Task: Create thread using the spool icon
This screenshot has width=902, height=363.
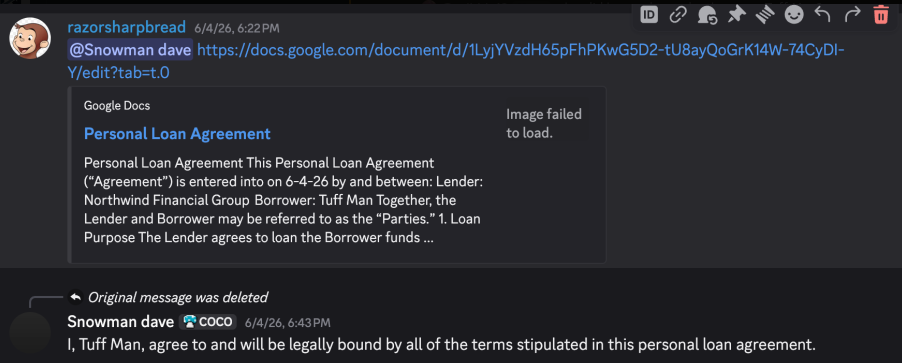Action: 765,15
